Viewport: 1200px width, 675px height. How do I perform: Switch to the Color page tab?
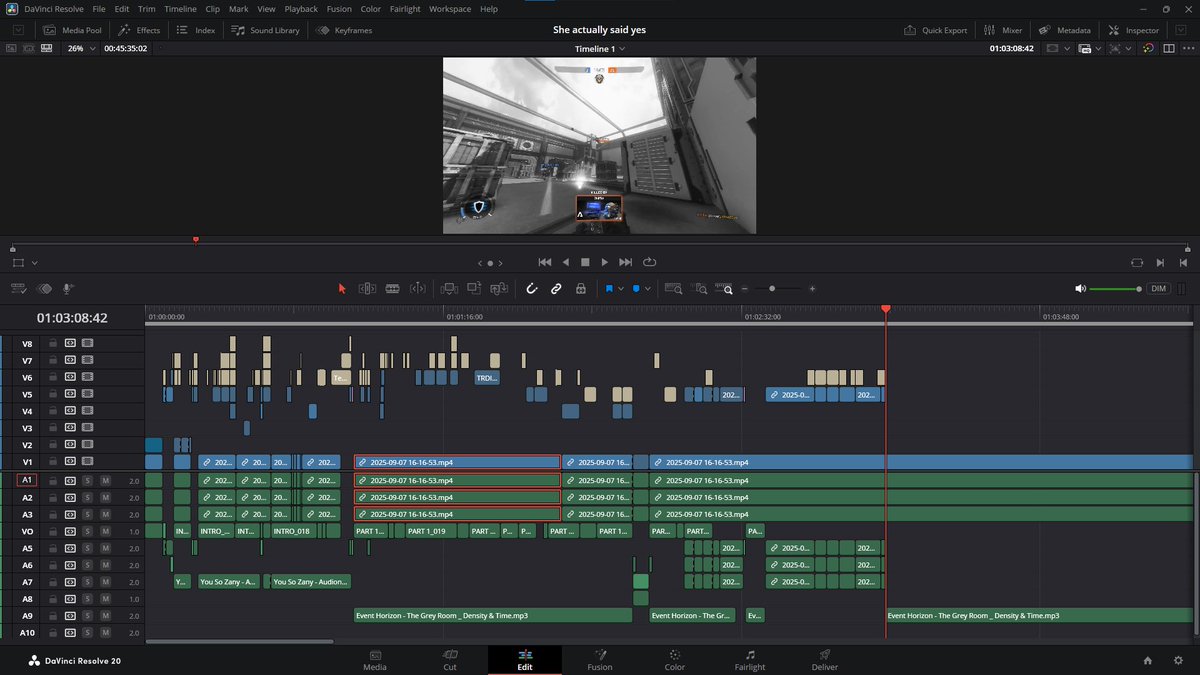(x=675, y=660)
